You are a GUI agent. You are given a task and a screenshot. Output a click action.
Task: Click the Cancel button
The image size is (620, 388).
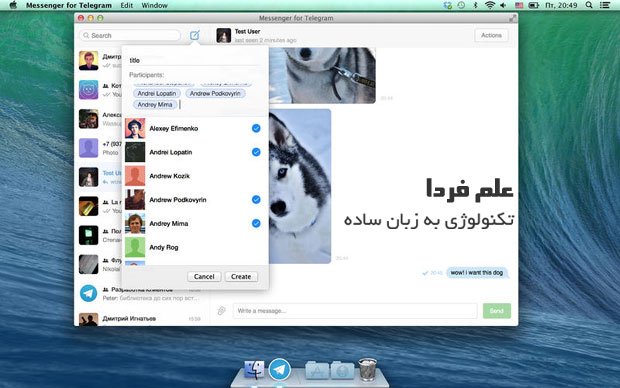204,276
